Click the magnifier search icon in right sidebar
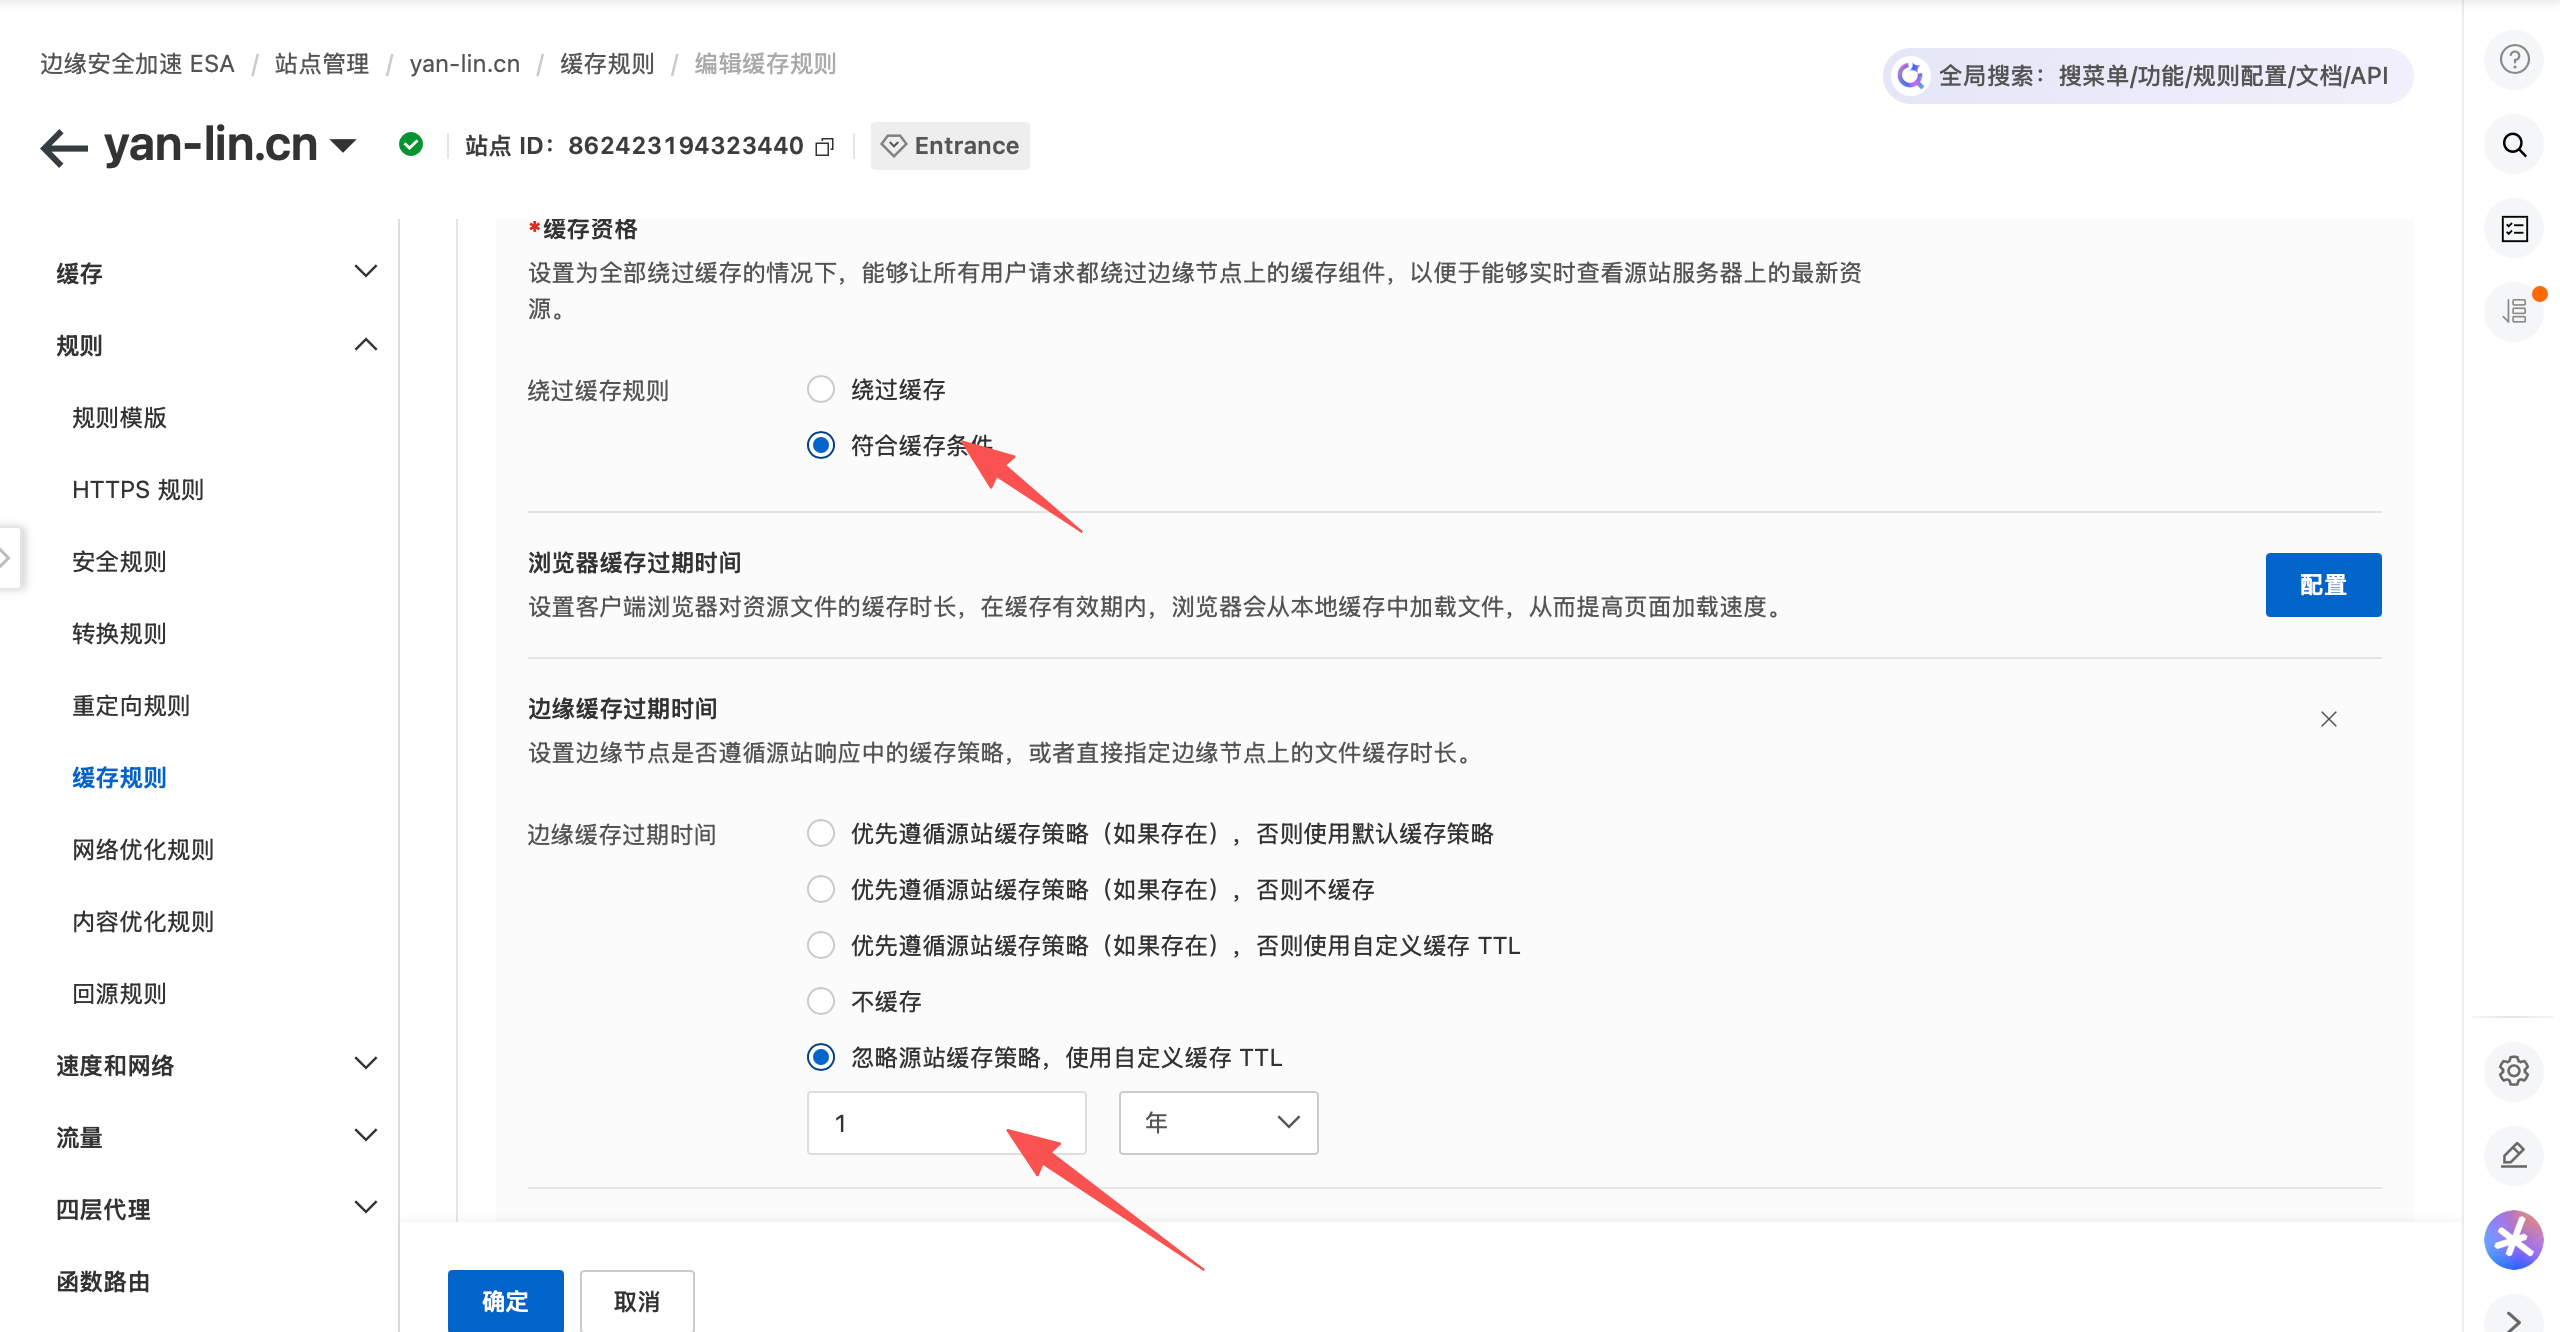 (x=2514, y=145)
